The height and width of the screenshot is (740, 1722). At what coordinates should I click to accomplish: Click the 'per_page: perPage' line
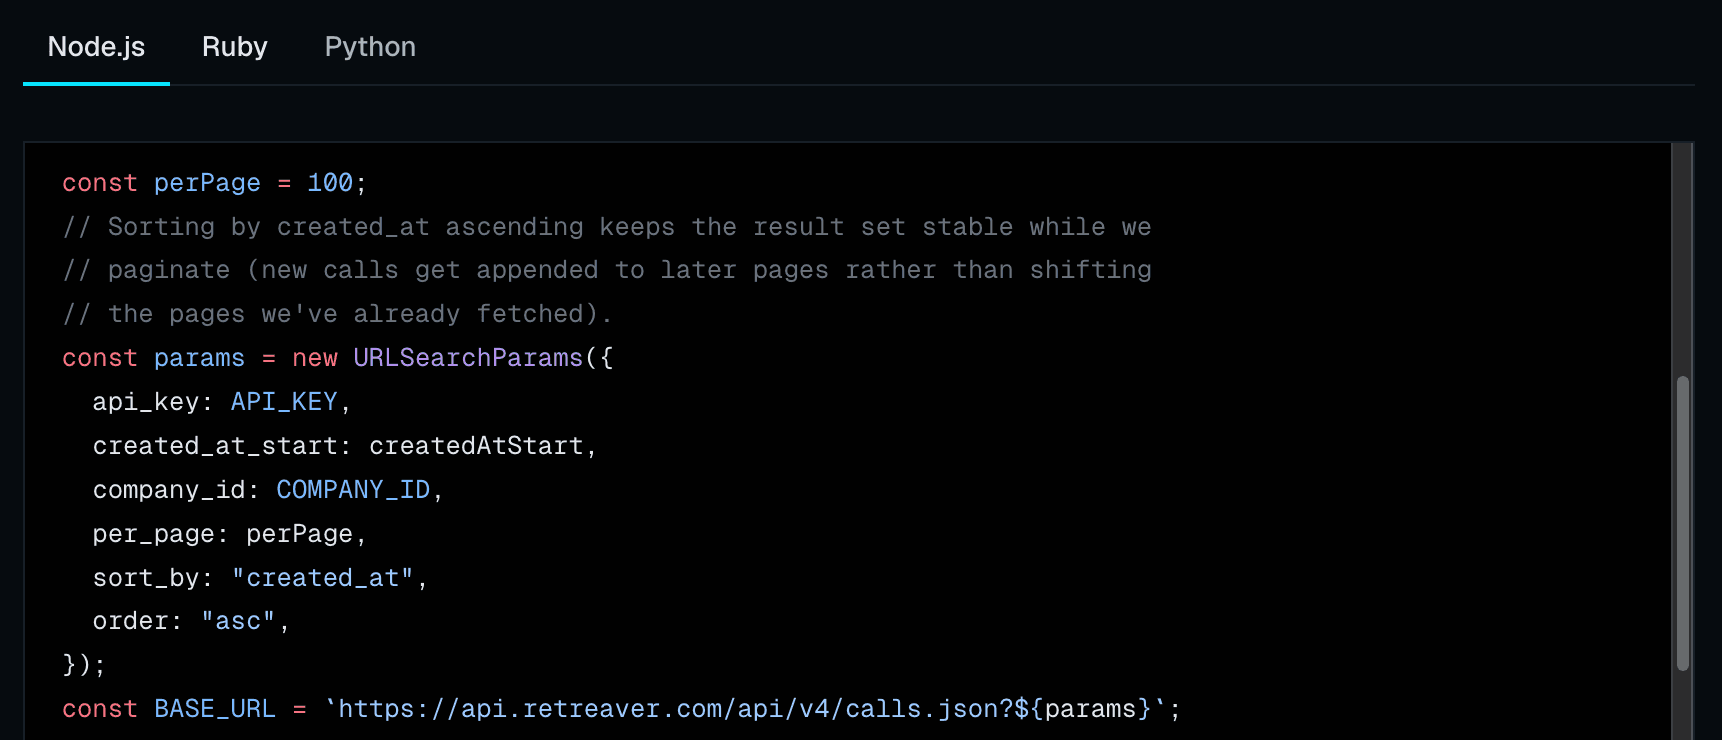230,534
